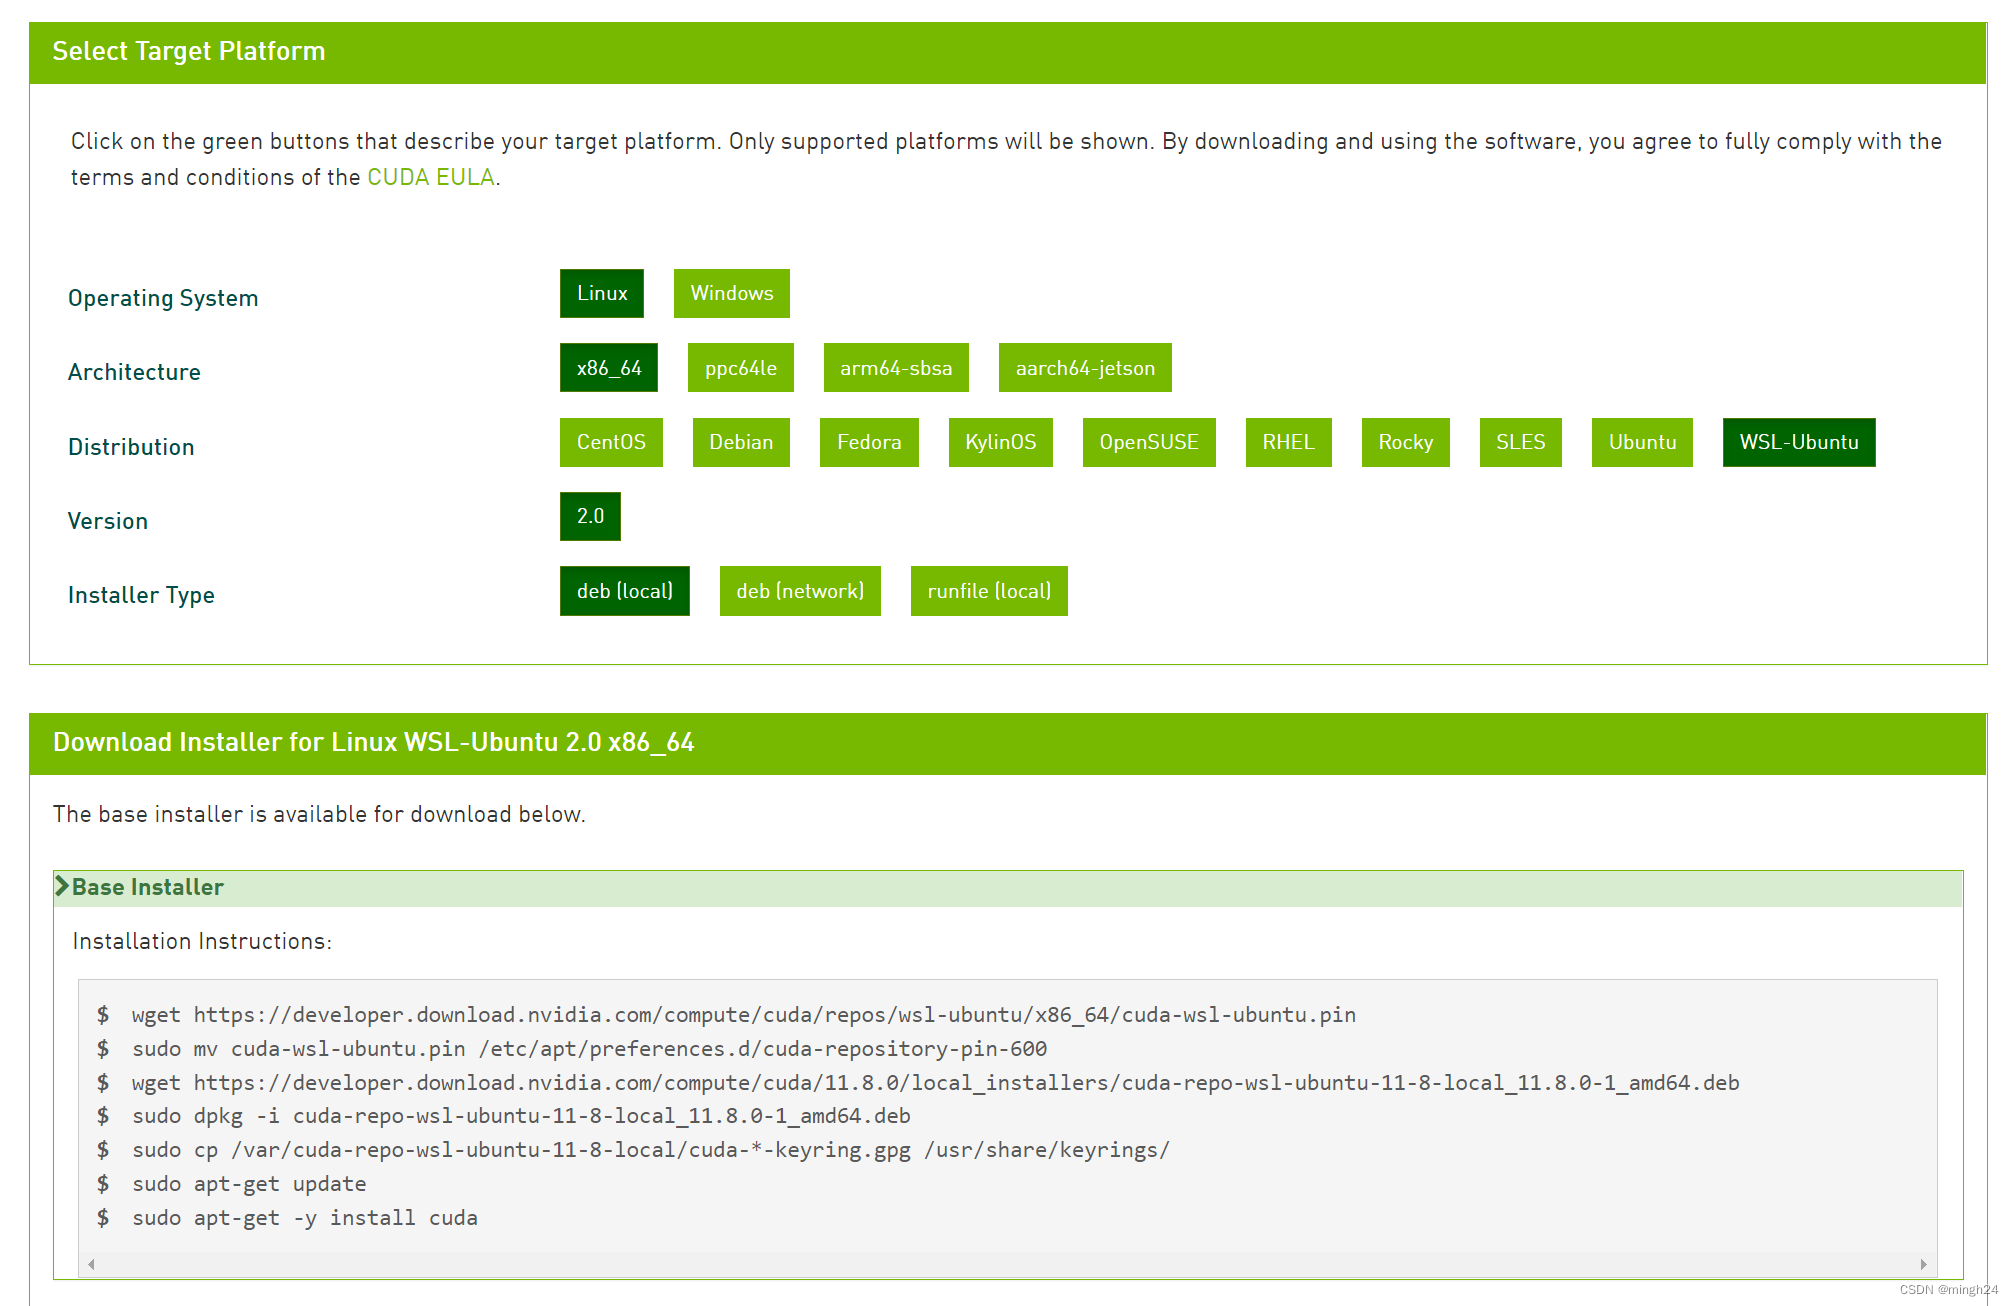Viewport: 2014px width, 1306px height.
Task: Choose runfile (local) installer type
Action: [988, 591]
